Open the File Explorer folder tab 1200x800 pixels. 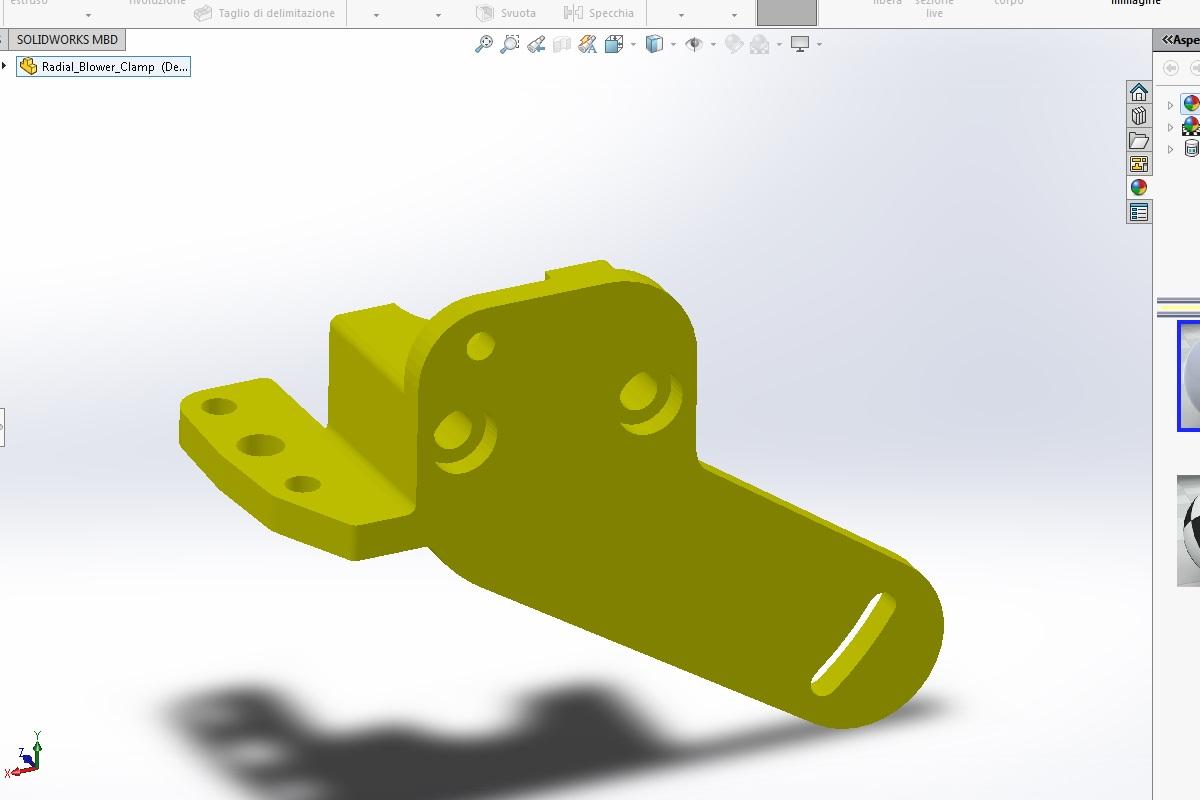click(1138, 140)
